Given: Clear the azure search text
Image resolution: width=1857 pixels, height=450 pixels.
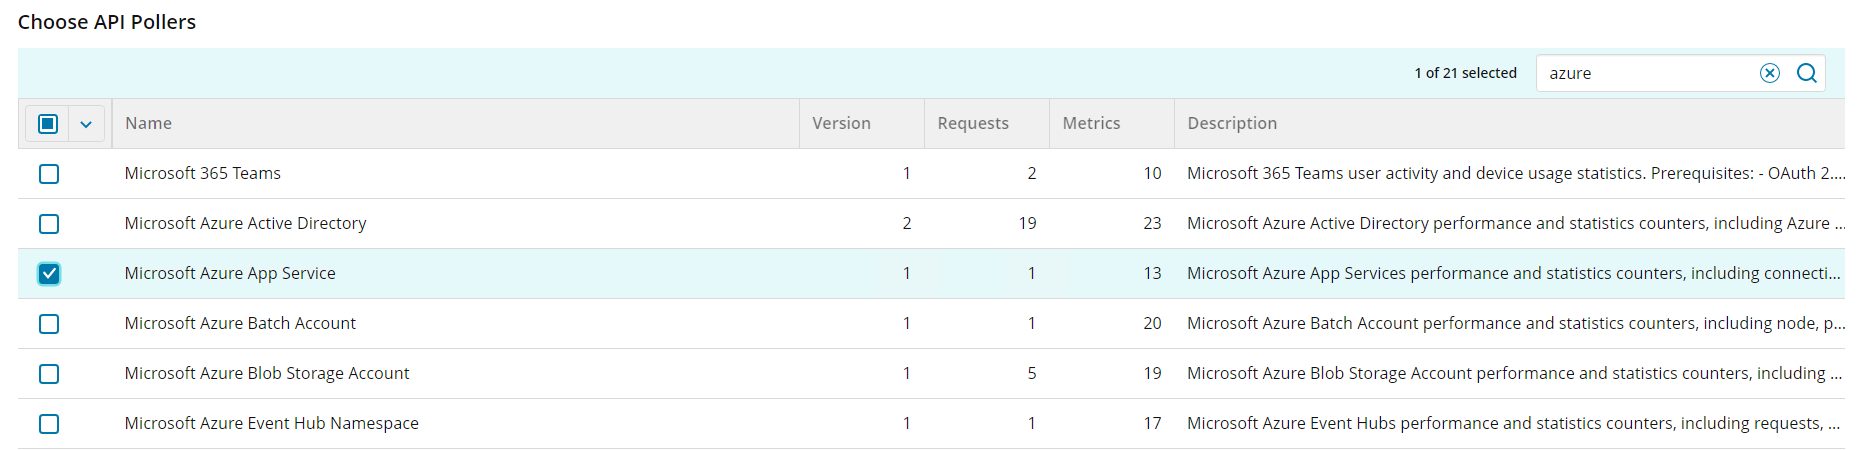Looking at the screenshot, I should tap(1770, 73).
